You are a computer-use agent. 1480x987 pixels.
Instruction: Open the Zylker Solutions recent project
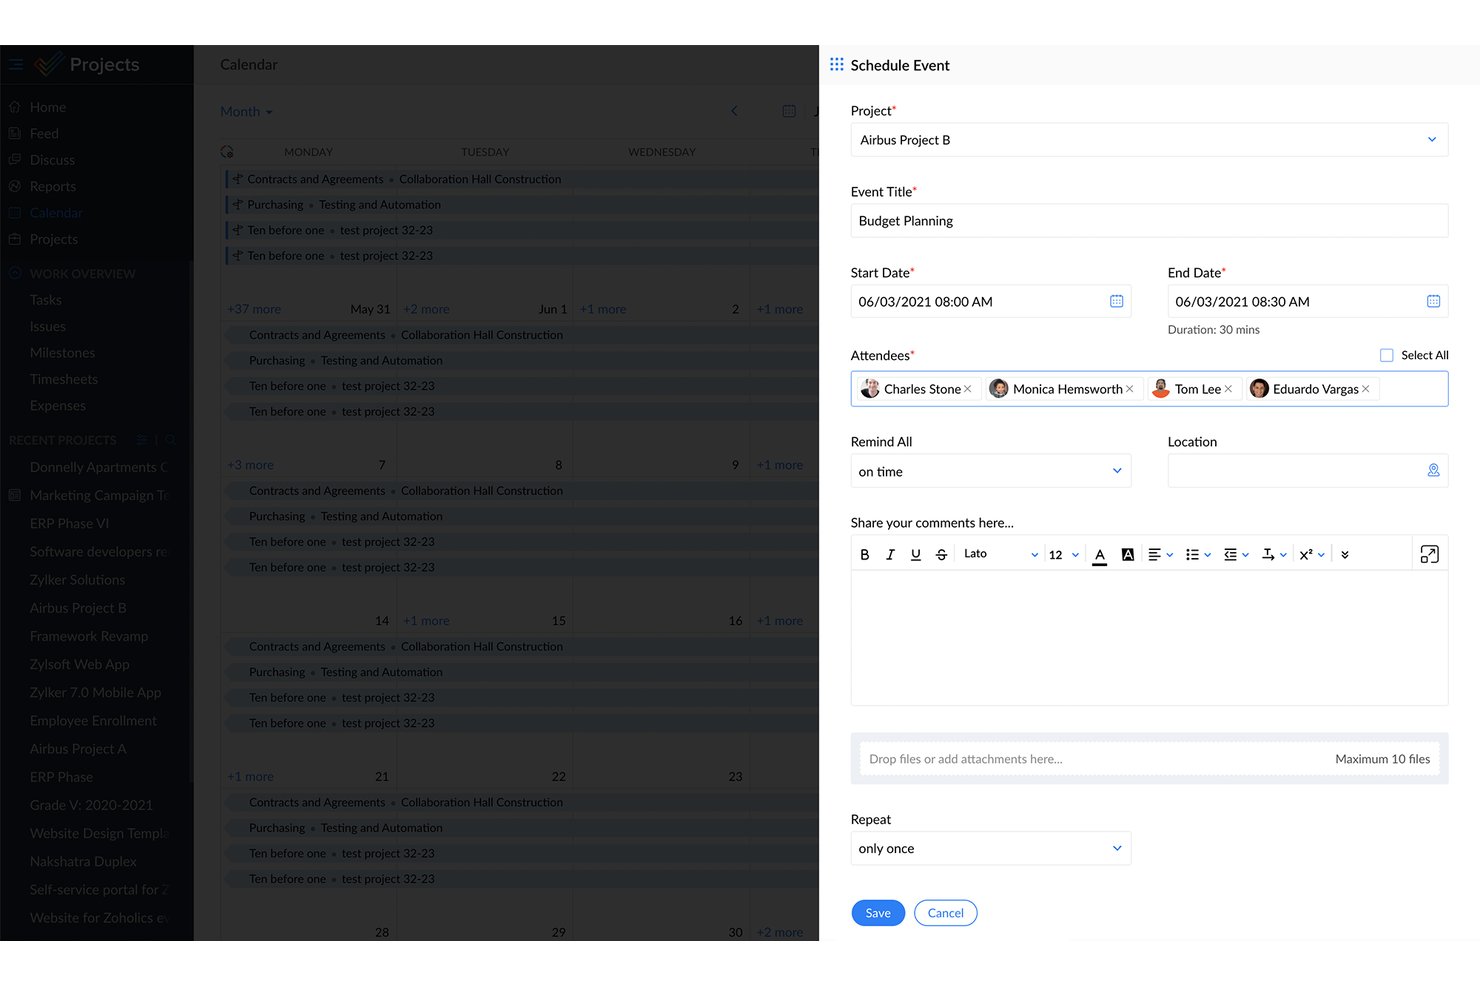[78, 580]
